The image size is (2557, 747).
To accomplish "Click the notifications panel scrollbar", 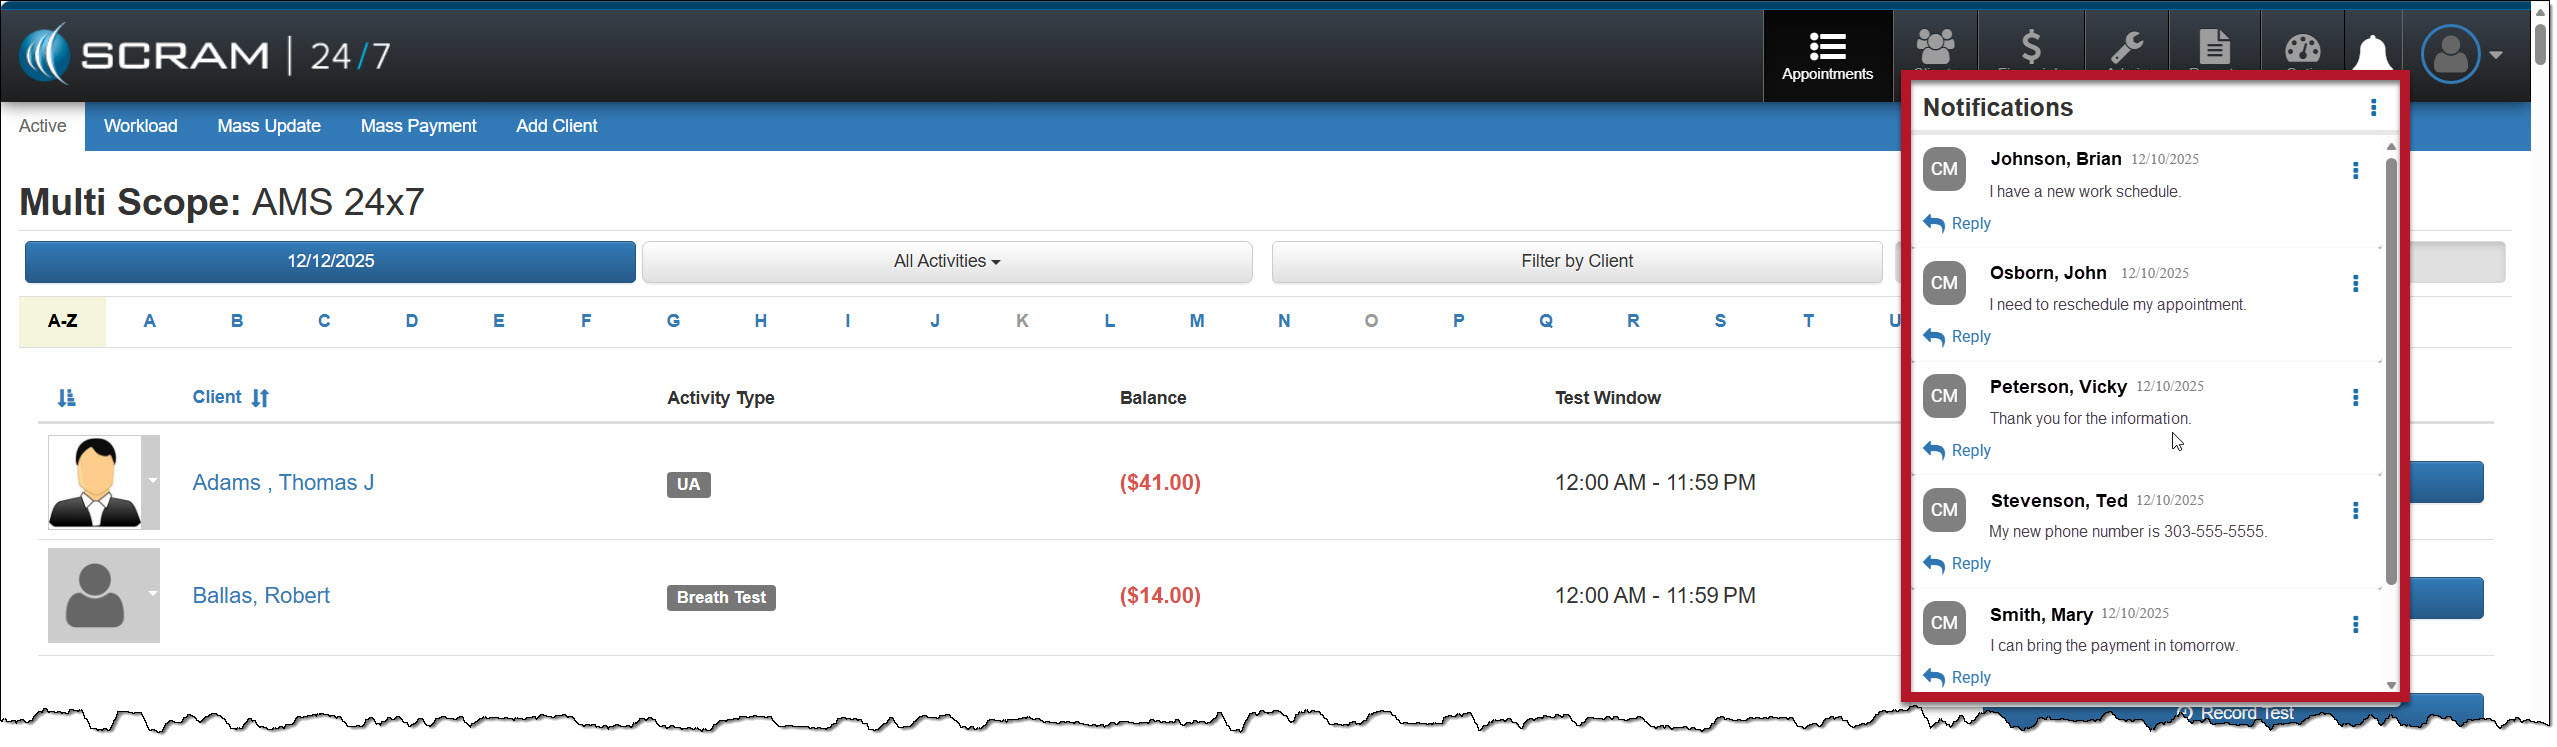I will [2391, 370].
